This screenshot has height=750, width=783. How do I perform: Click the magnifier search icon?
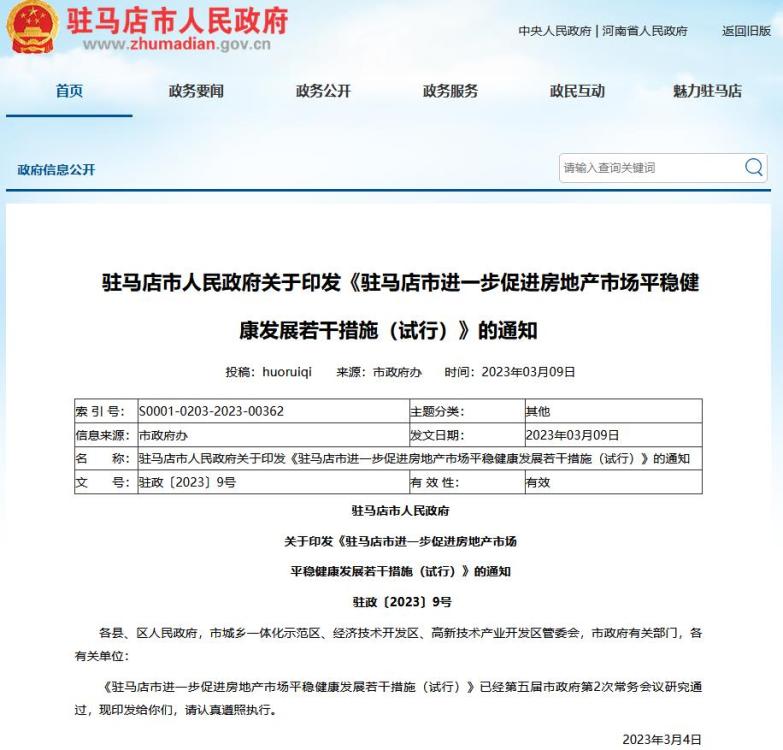click(x=753, y=168)
